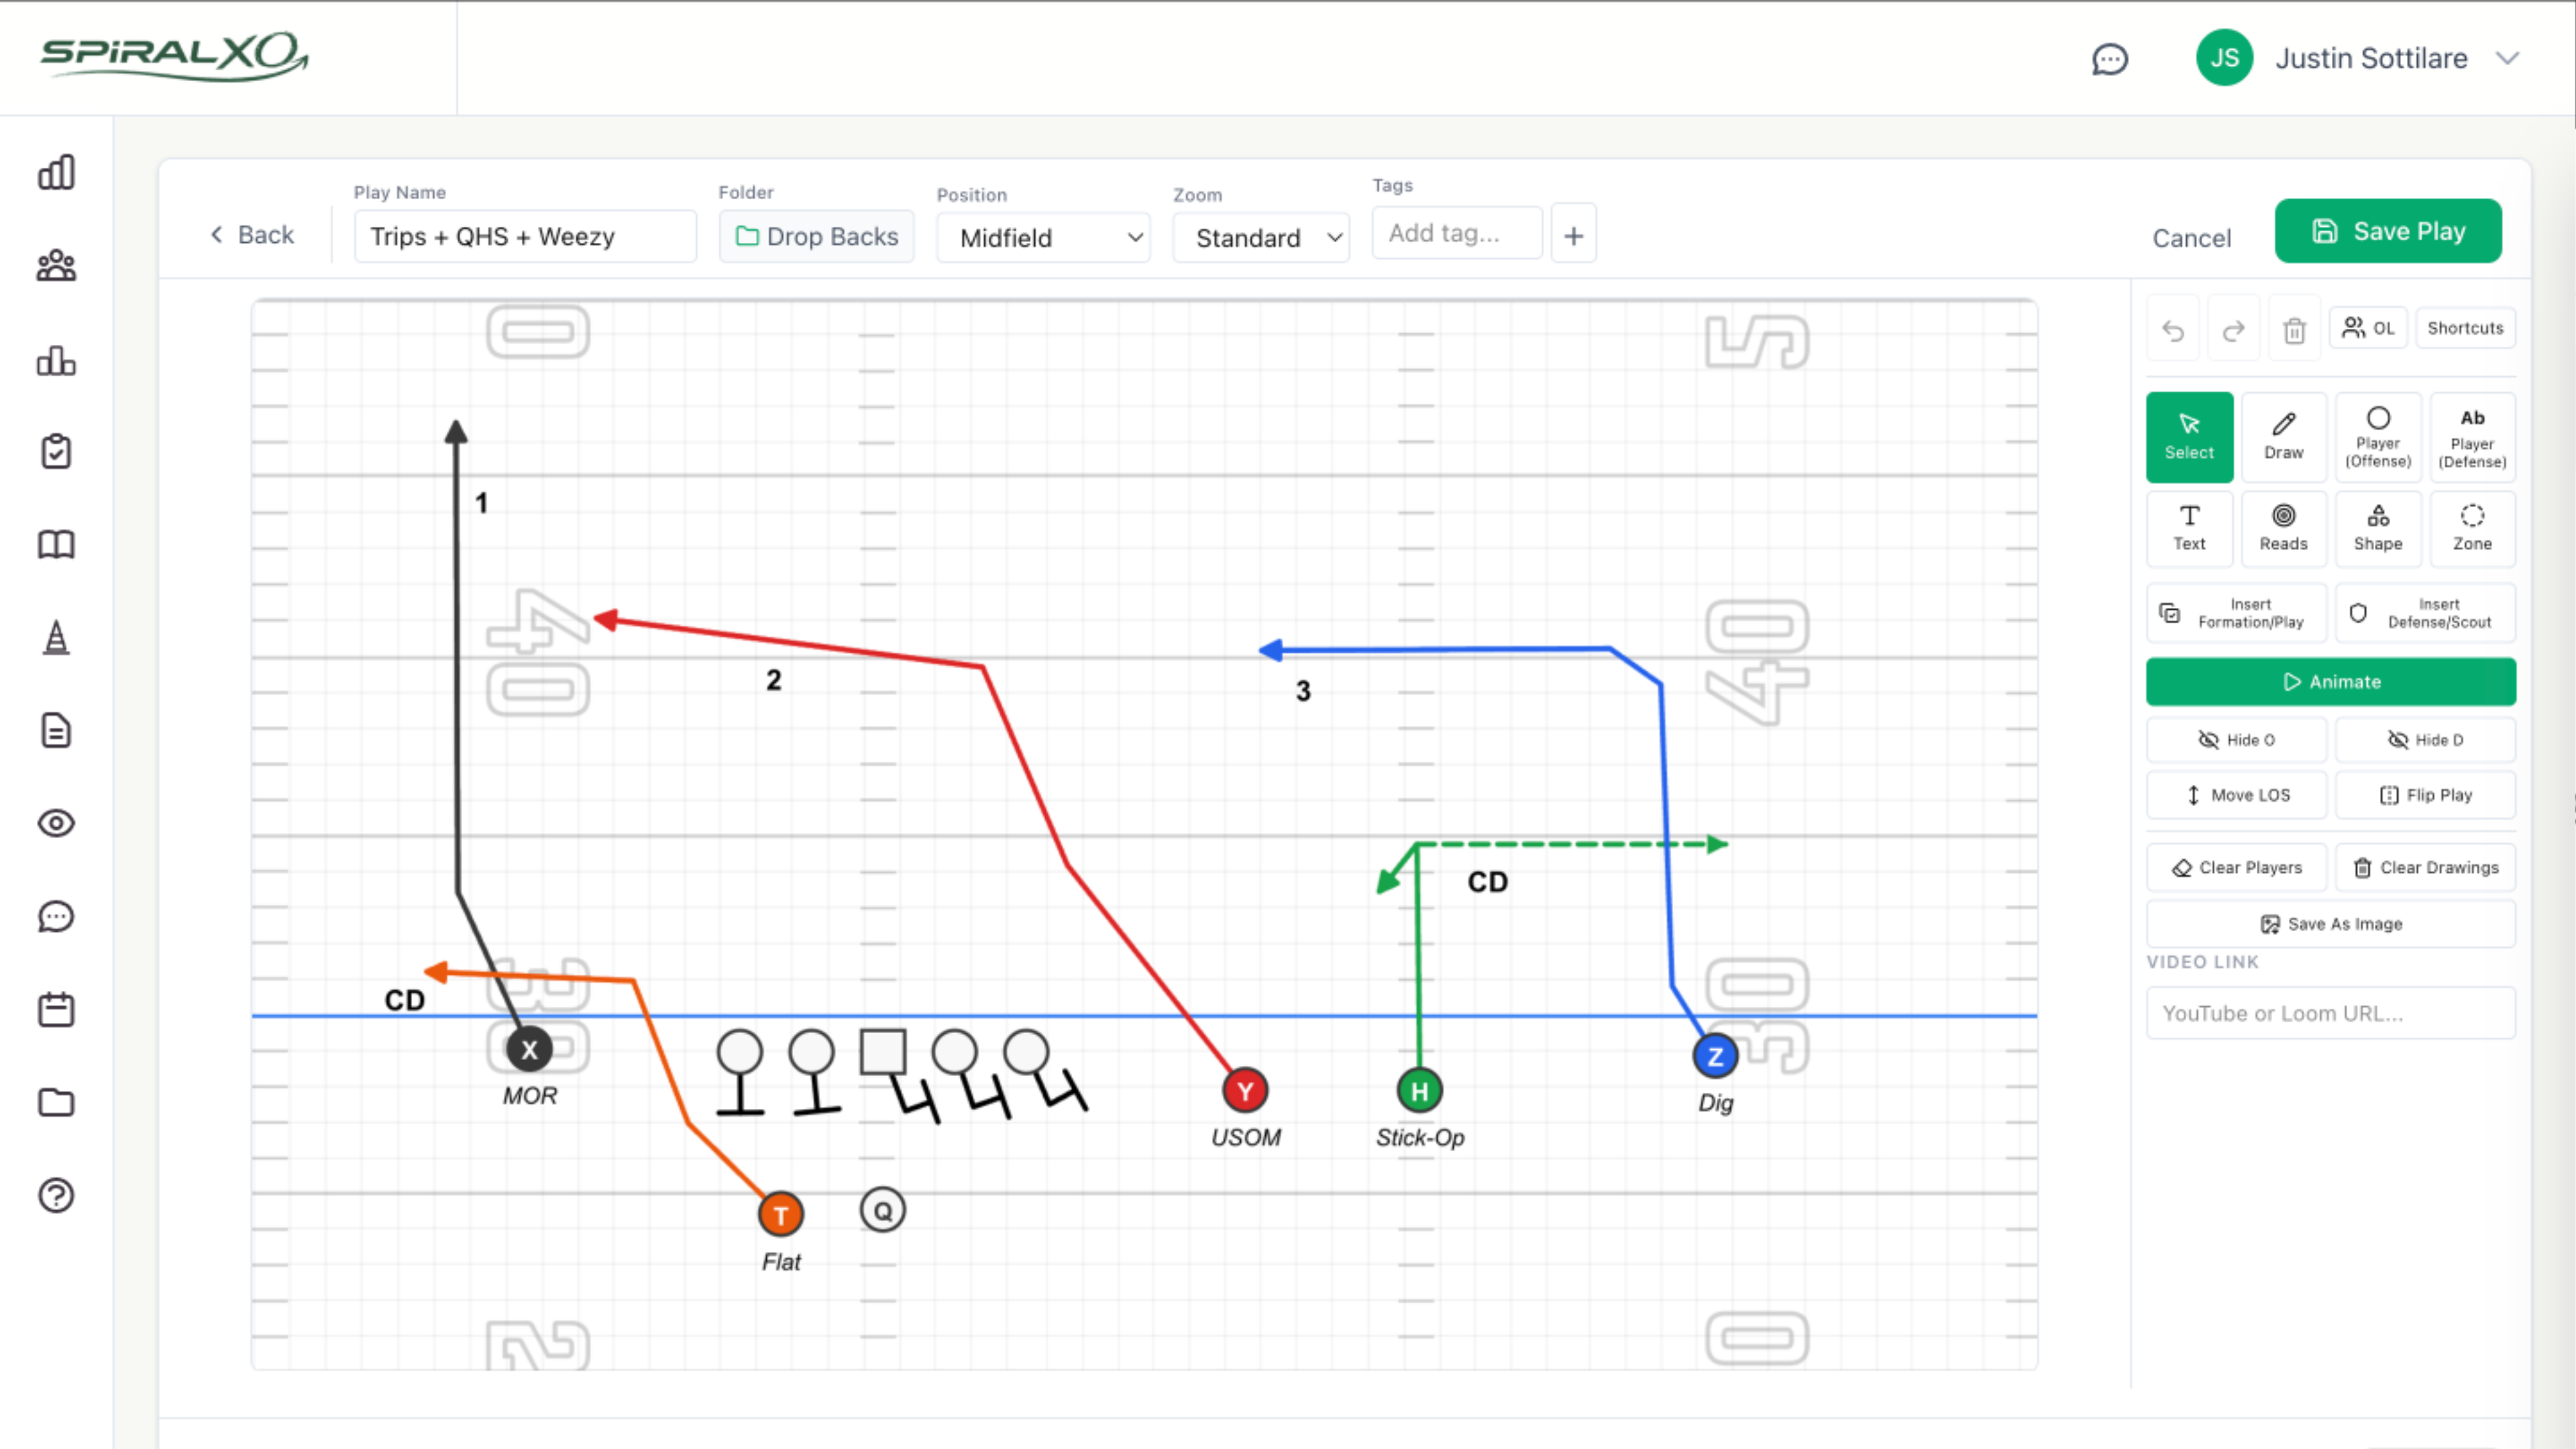Undo the last action
The width and height of the screenshot is (2576, 1449).
[2173, 328]
